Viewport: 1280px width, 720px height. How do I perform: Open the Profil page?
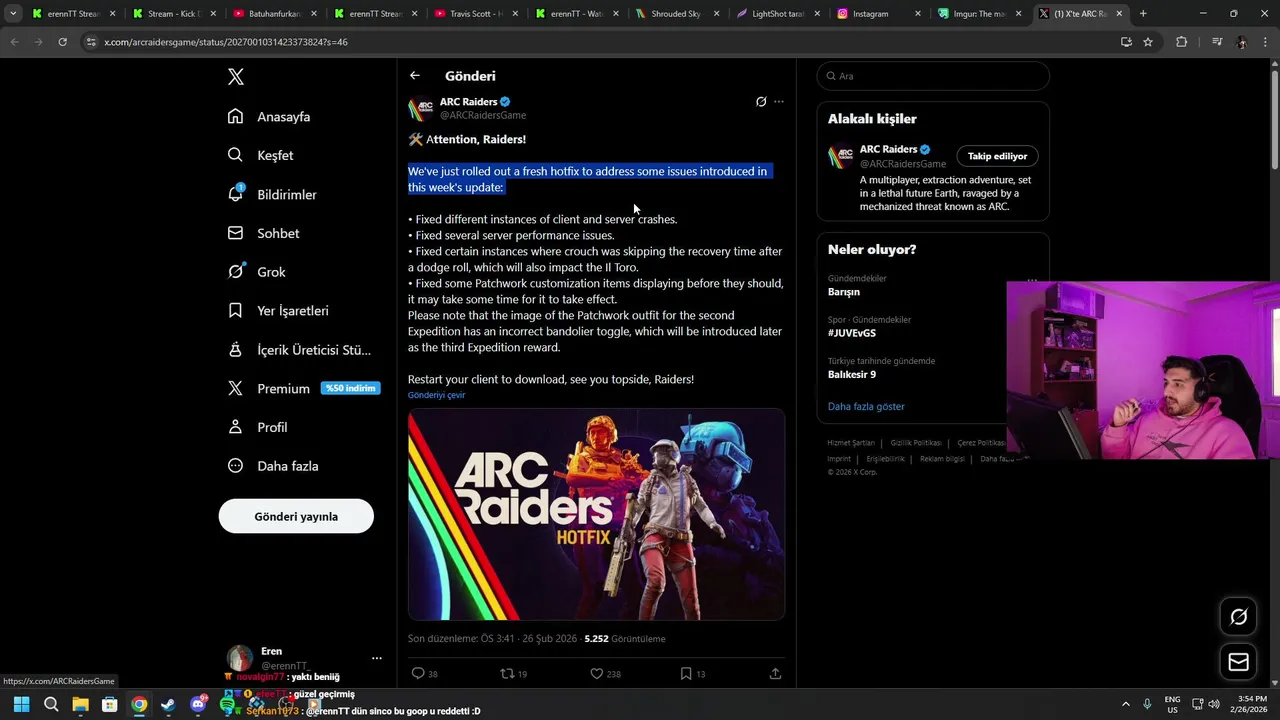click(258, 427)
